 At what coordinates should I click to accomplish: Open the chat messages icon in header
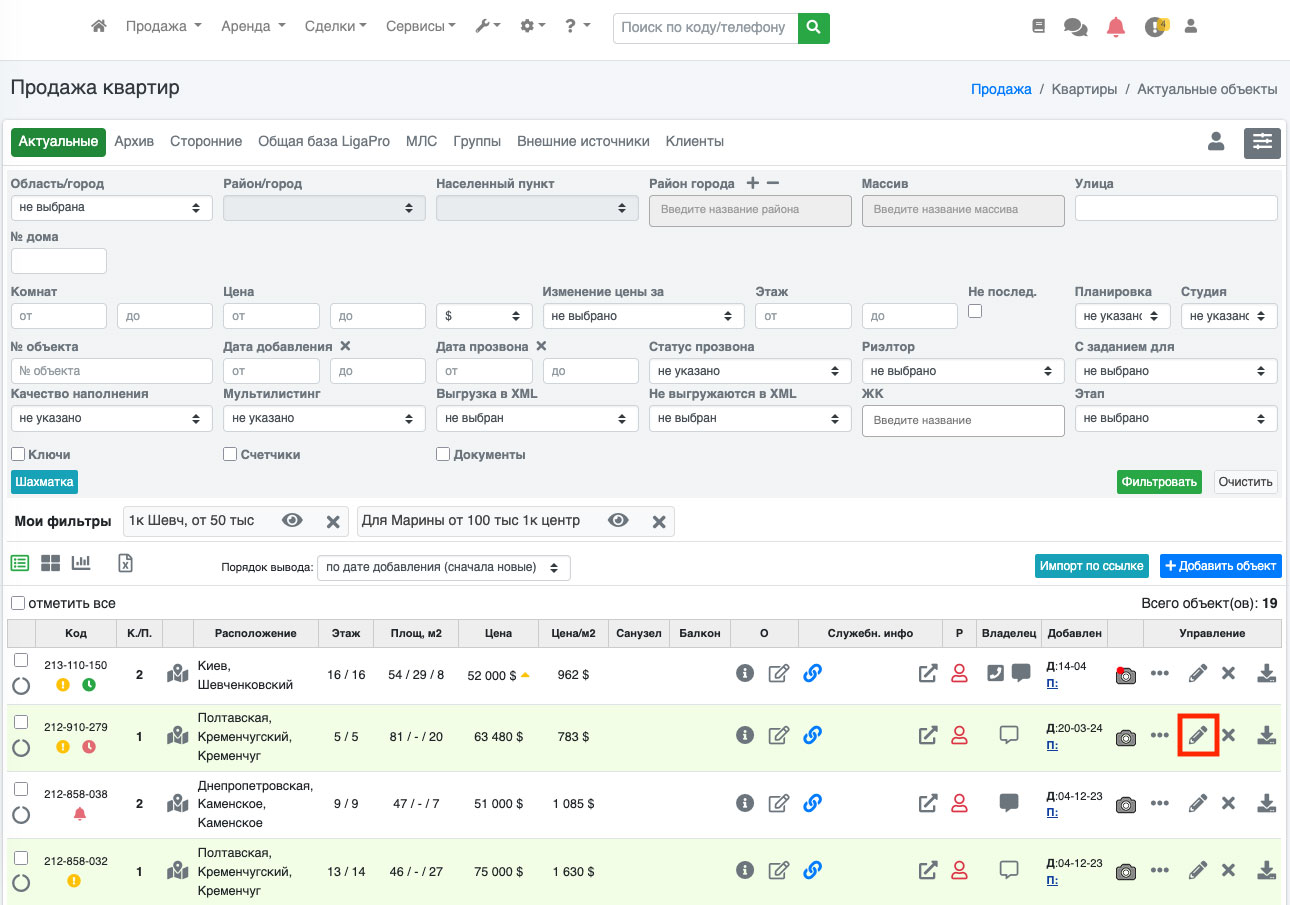(x=1076, y=27)
